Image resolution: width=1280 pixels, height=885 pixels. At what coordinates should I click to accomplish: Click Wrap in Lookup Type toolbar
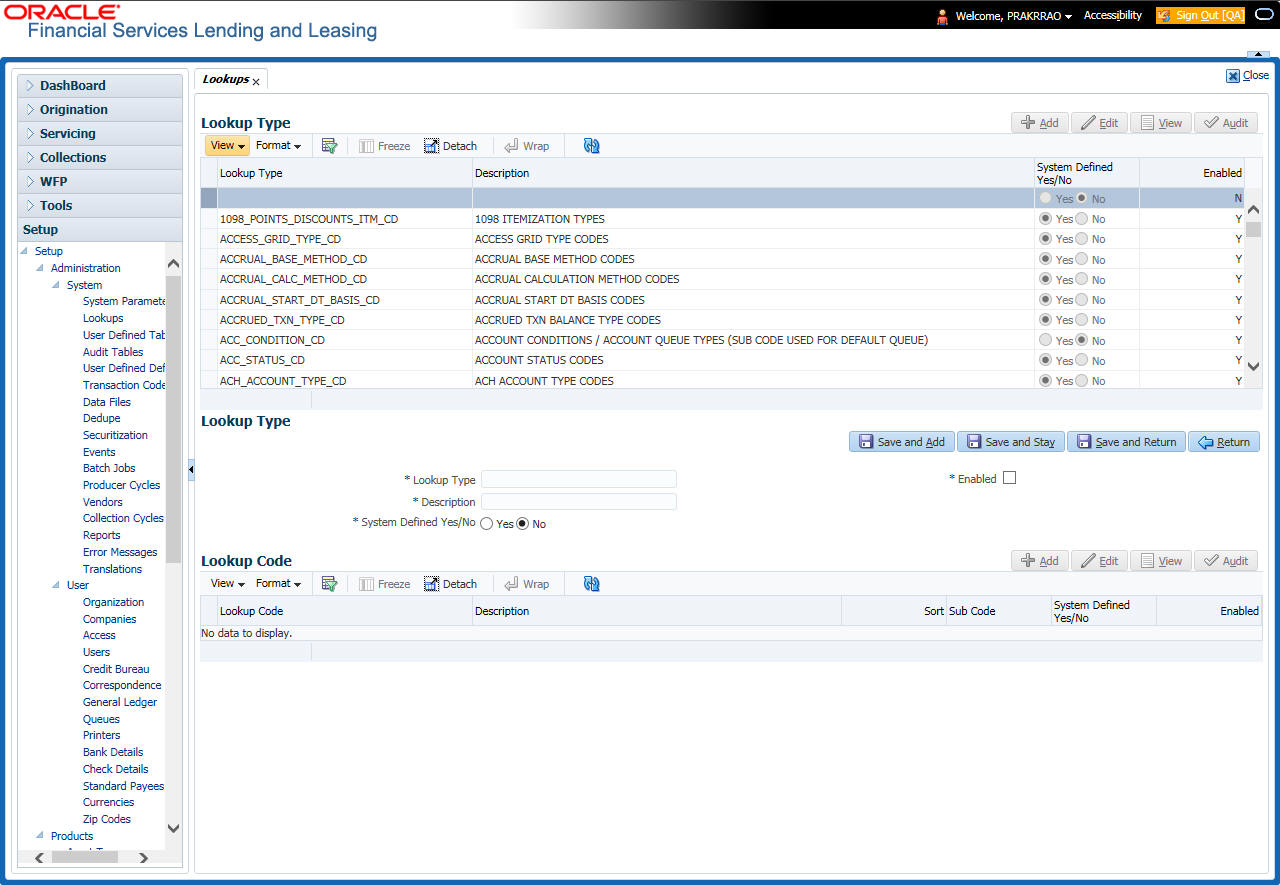[526, 146]
